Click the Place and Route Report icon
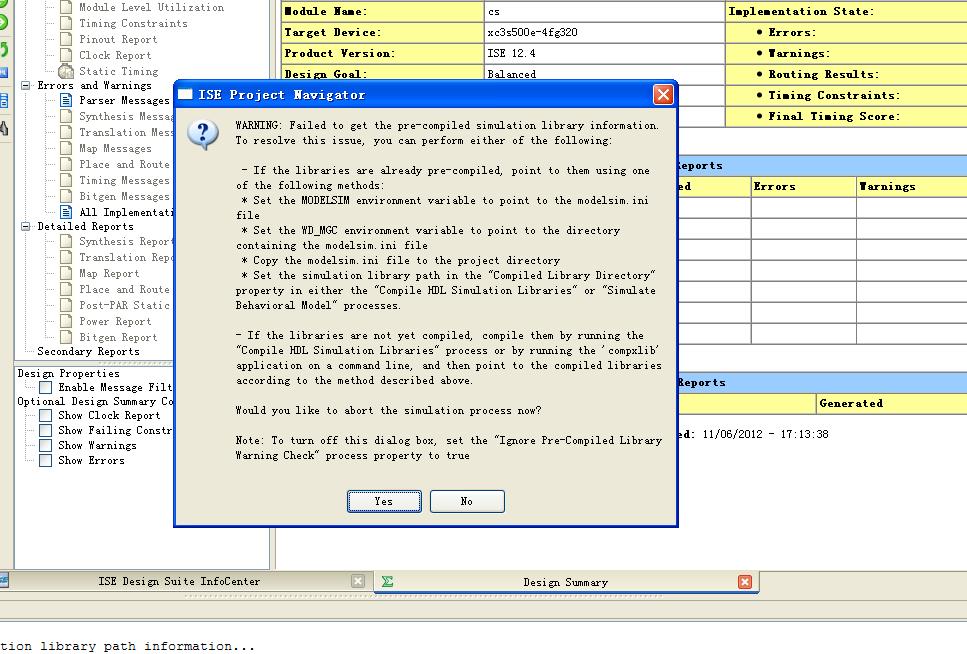Image resolution: width=967 pixels, height=654 pixels. pyautogui.click(x=66, y=289)
